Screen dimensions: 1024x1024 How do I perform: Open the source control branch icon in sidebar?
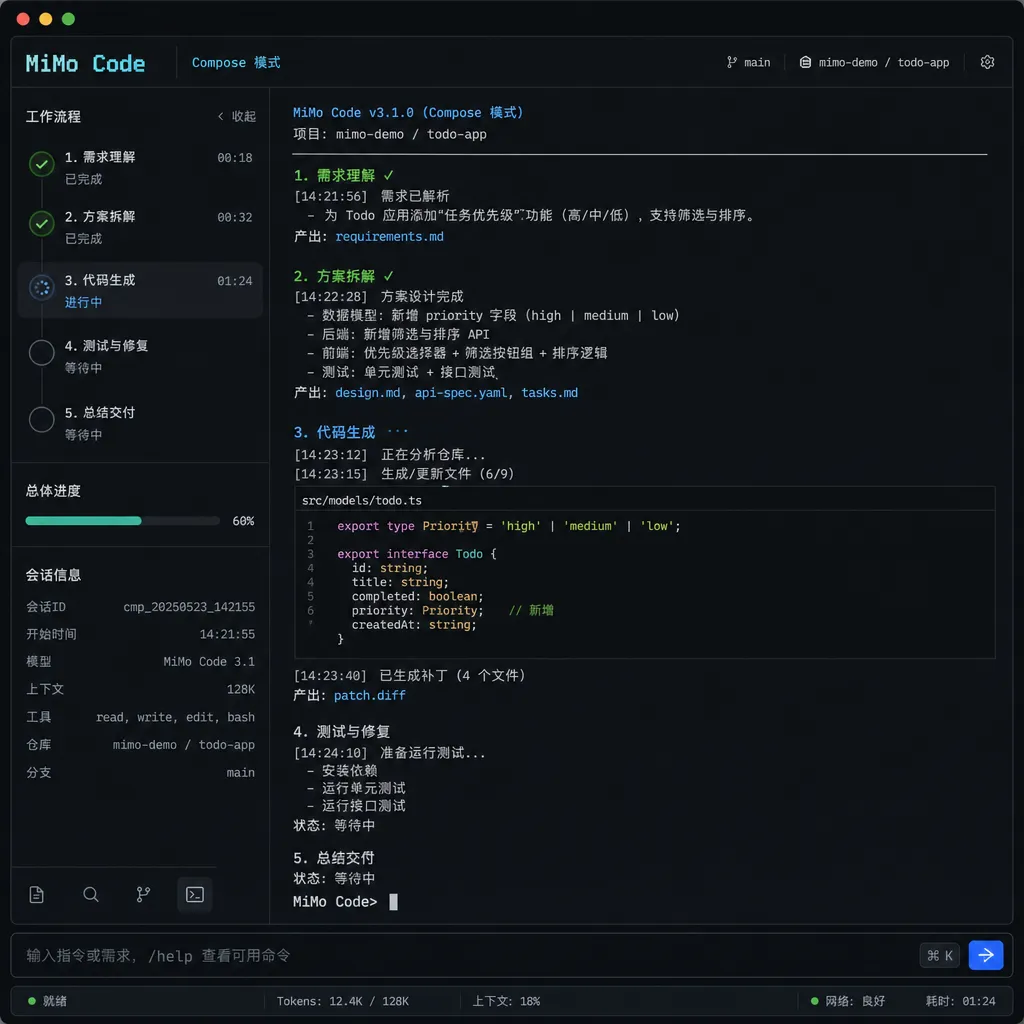[x=143, y=894]
